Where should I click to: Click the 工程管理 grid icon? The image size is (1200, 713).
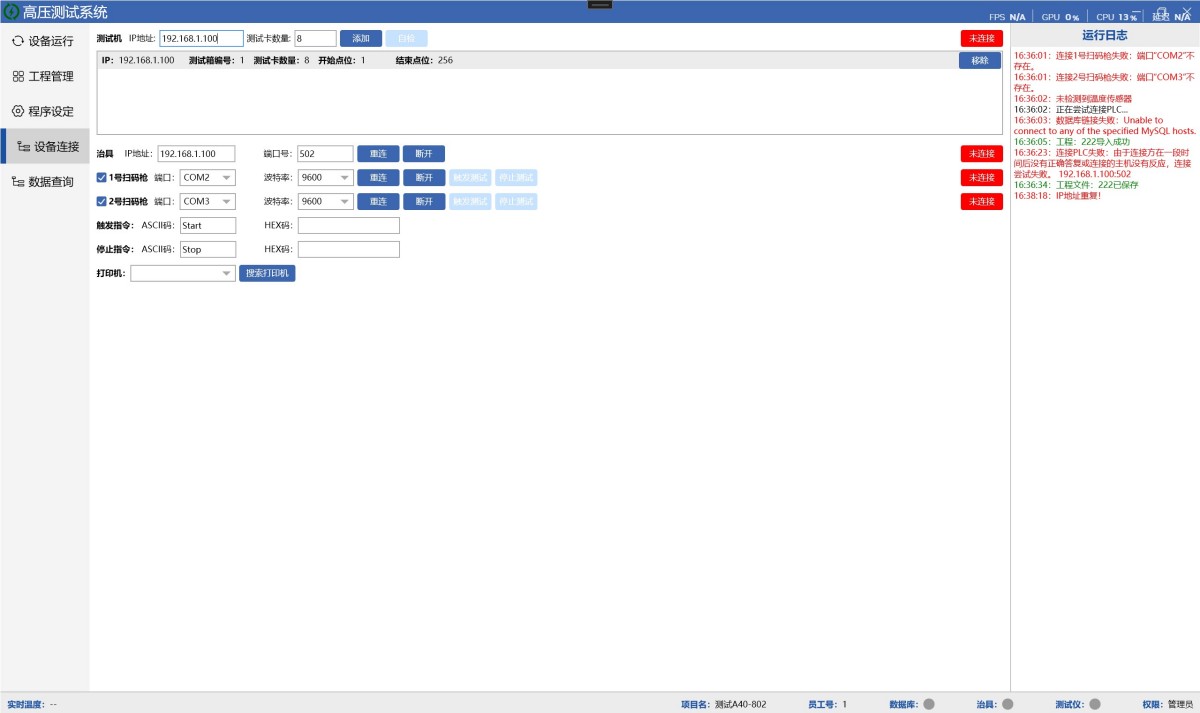pyautogui.click(x=17, y=76)
